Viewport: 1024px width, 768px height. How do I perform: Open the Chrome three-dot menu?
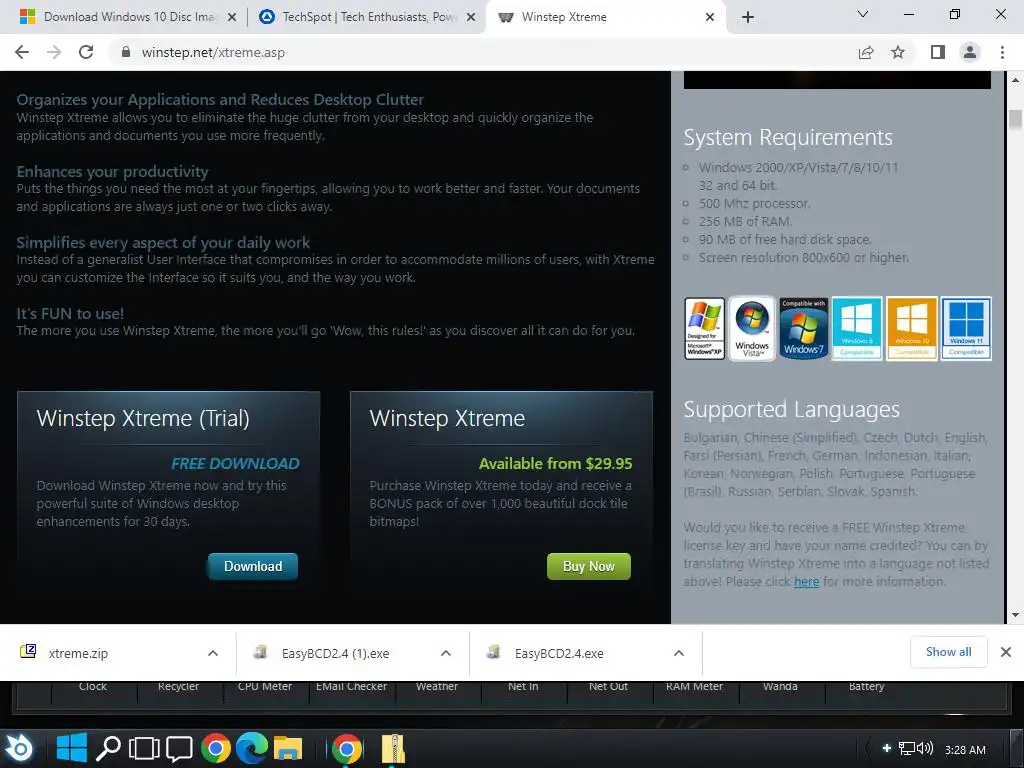coord(1002,52)
